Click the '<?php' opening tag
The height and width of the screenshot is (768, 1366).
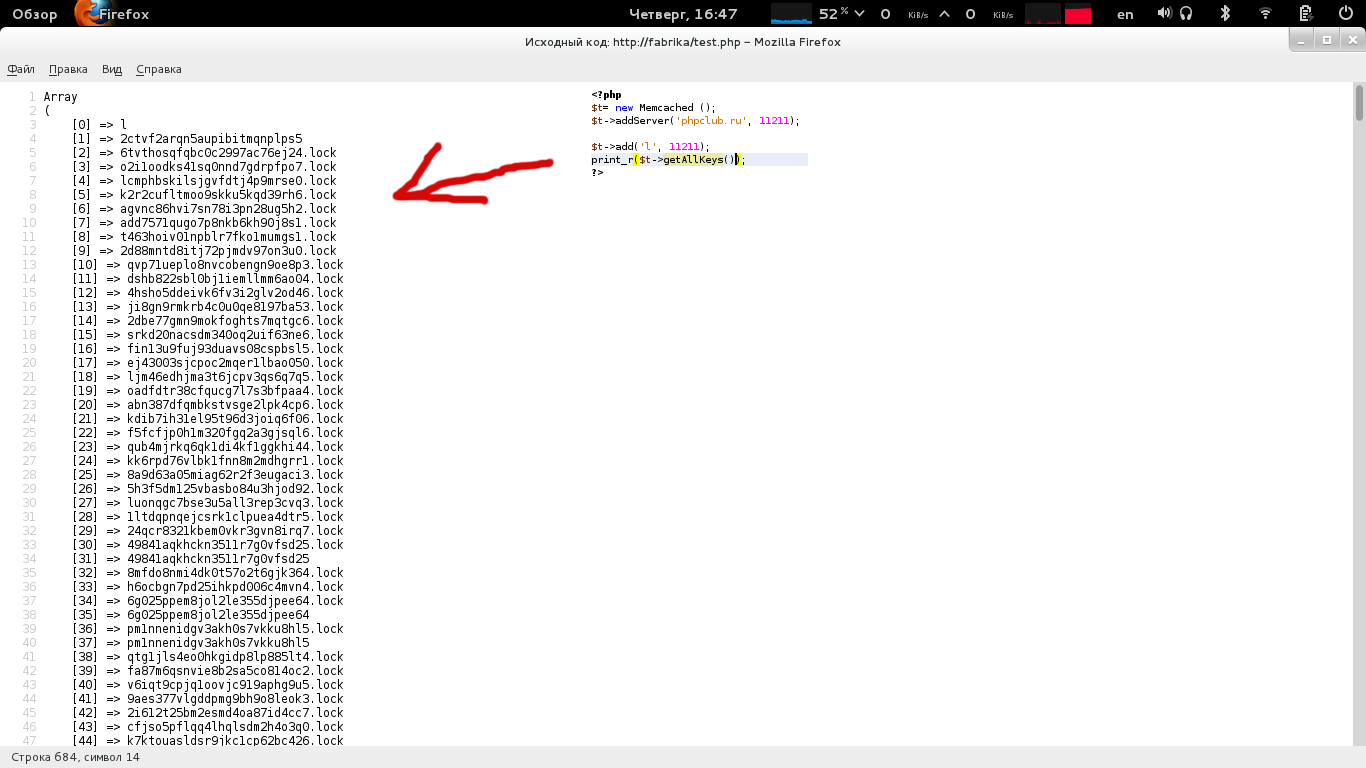point(606,95)
